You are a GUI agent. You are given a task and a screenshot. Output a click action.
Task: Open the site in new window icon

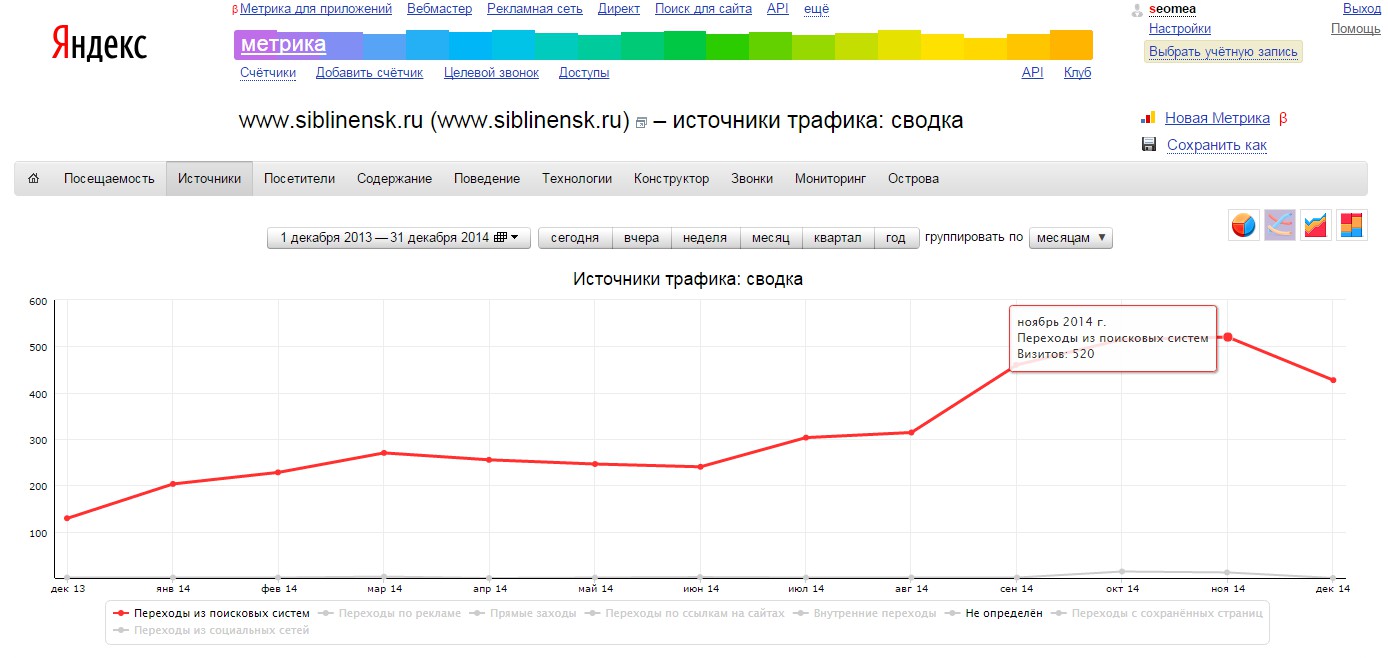[641, 123]
